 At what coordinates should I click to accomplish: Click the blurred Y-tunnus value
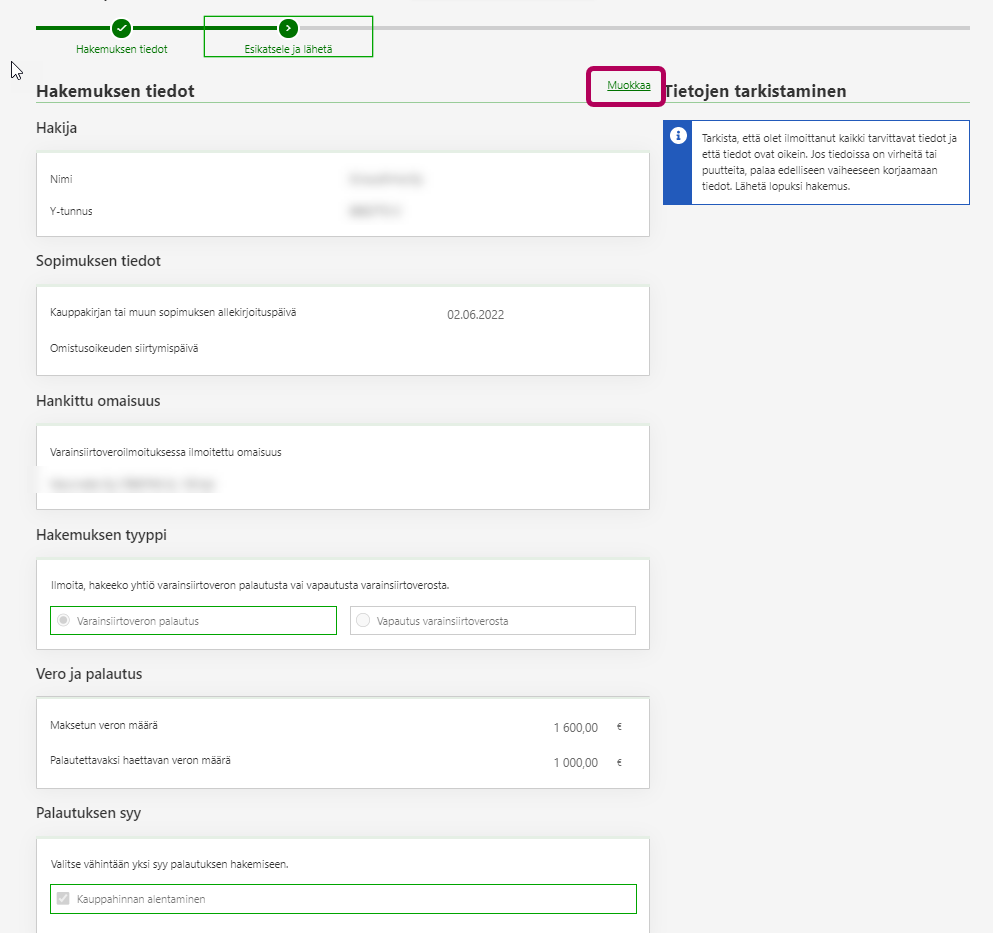[x=378, y=212]
